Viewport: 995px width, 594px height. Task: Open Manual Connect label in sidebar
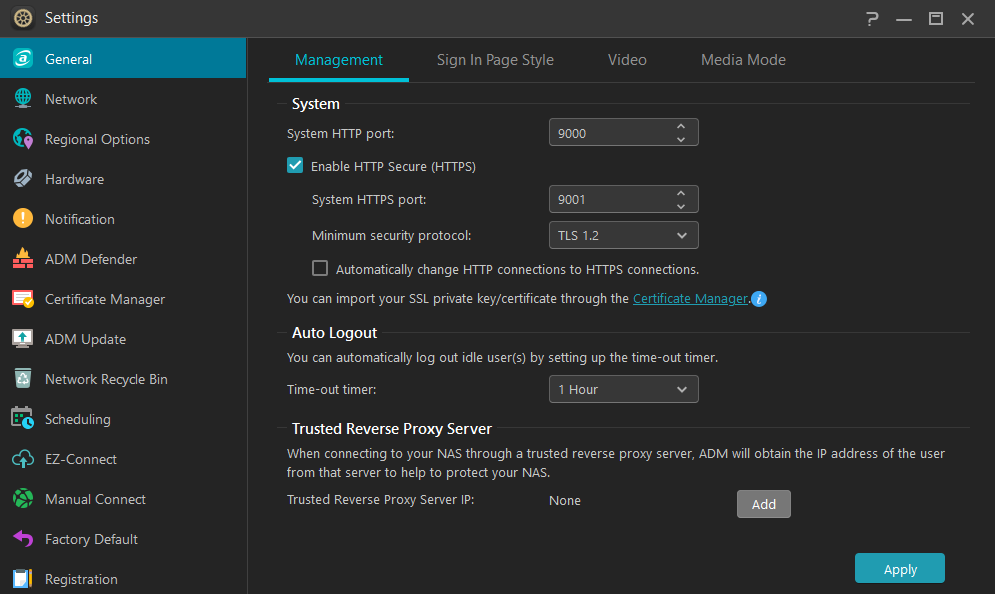95,499
